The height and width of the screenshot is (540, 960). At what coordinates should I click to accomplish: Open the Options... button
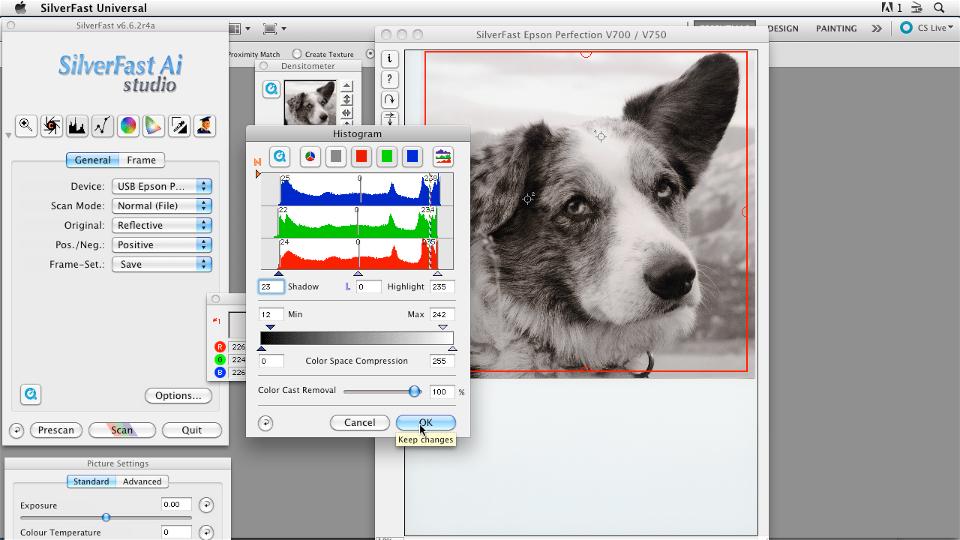(178, 396)
